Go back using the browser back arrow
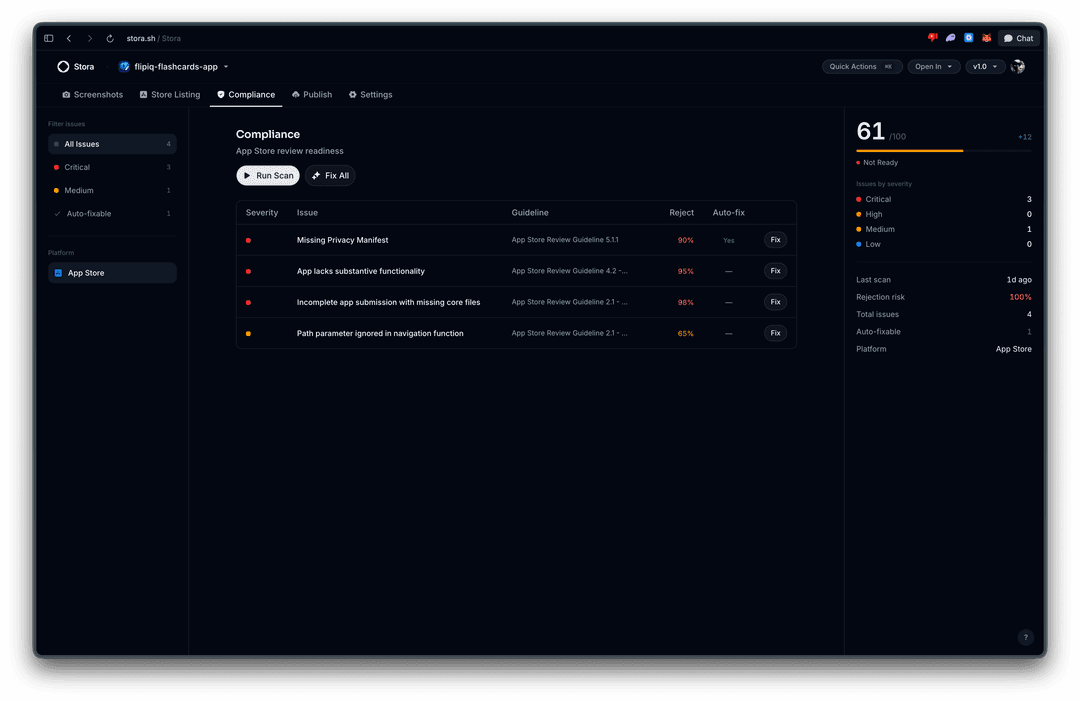The image size is (1080, 702). [69, 38]
